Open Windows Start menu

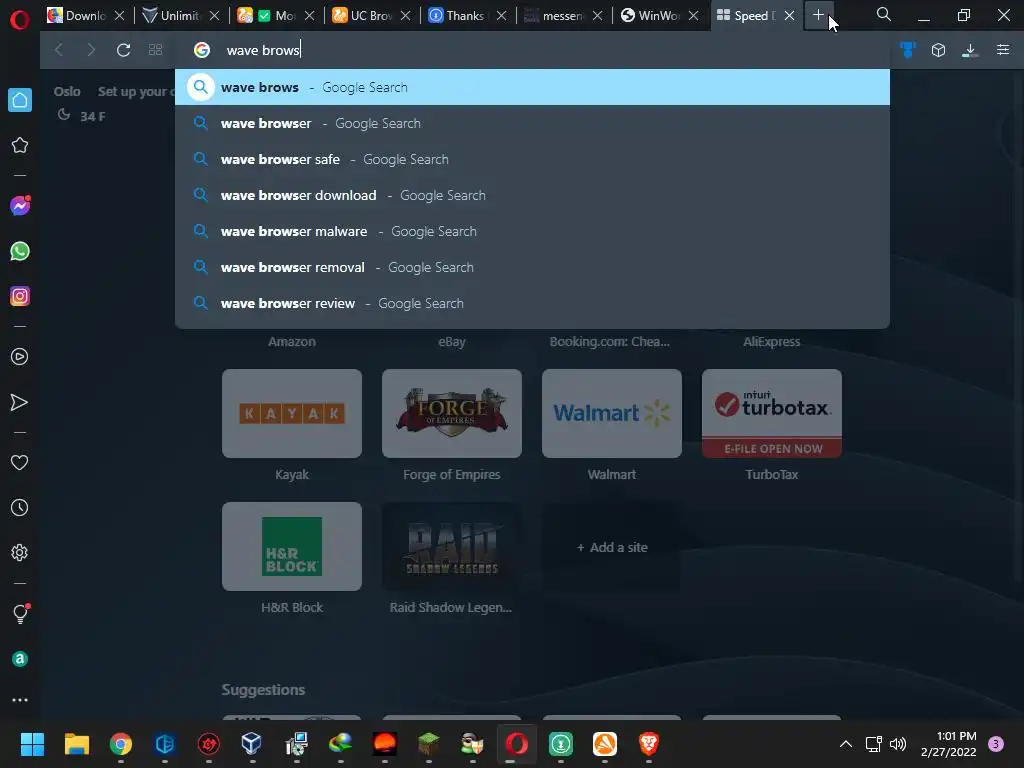[32, 744]
